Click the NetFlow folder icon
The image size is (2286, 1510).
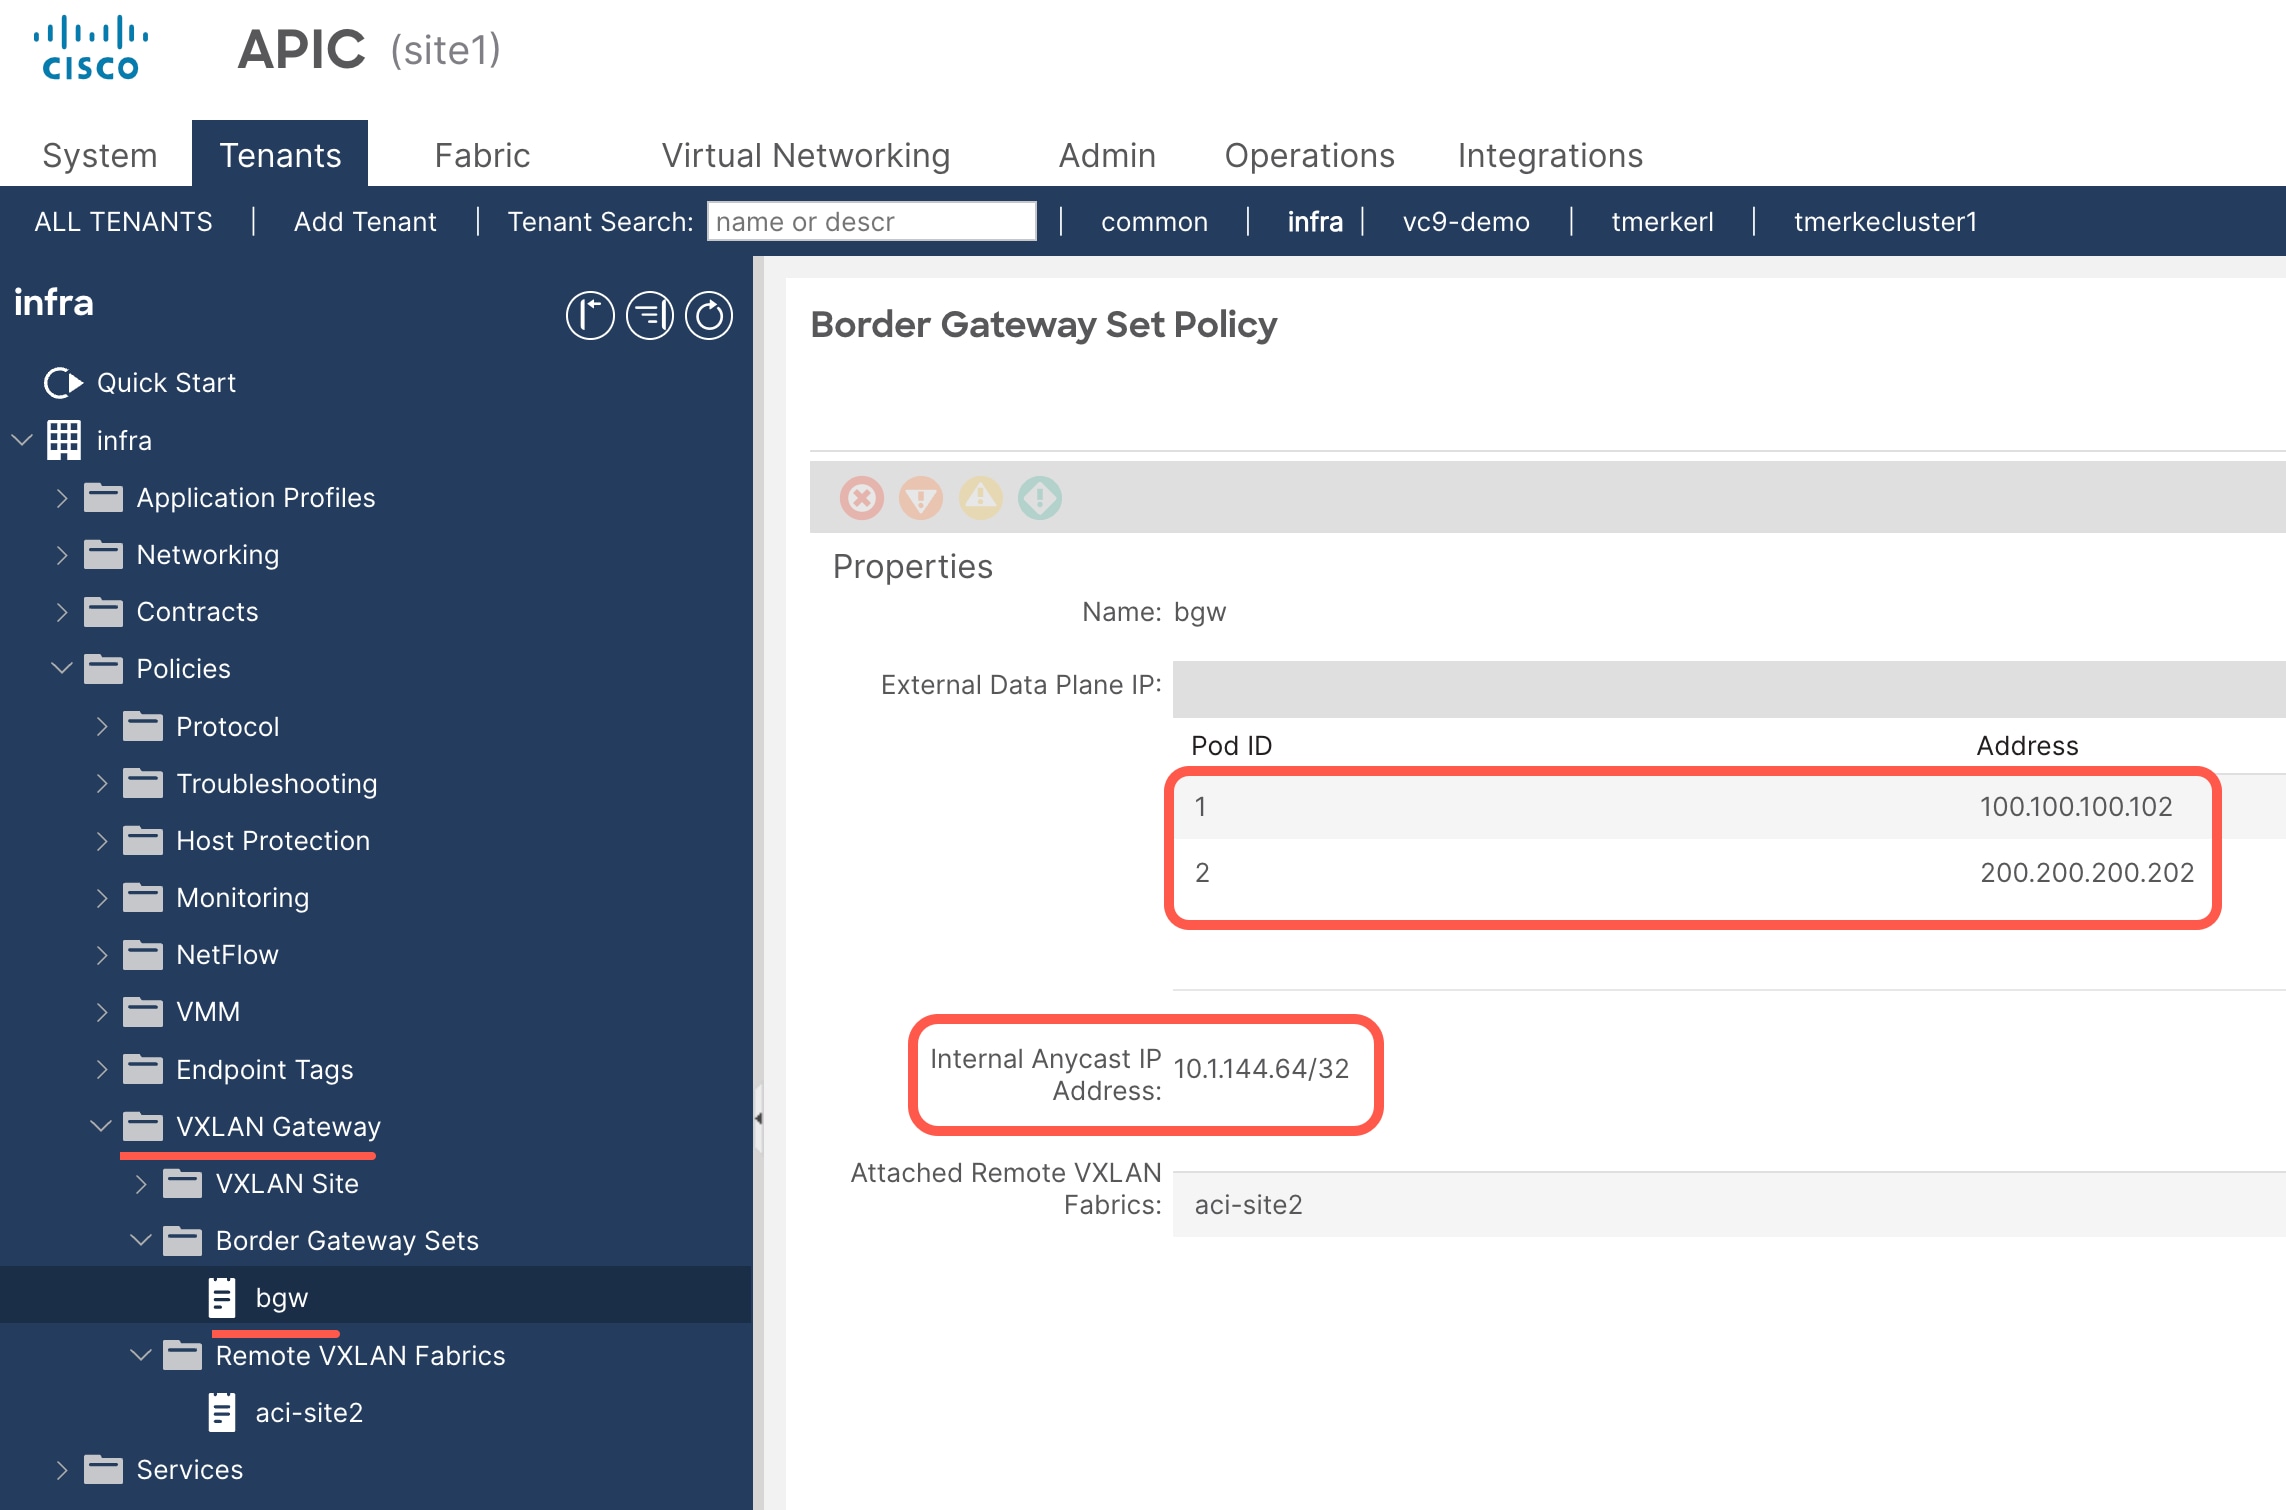pyautogui.click(x=143, y=954)
